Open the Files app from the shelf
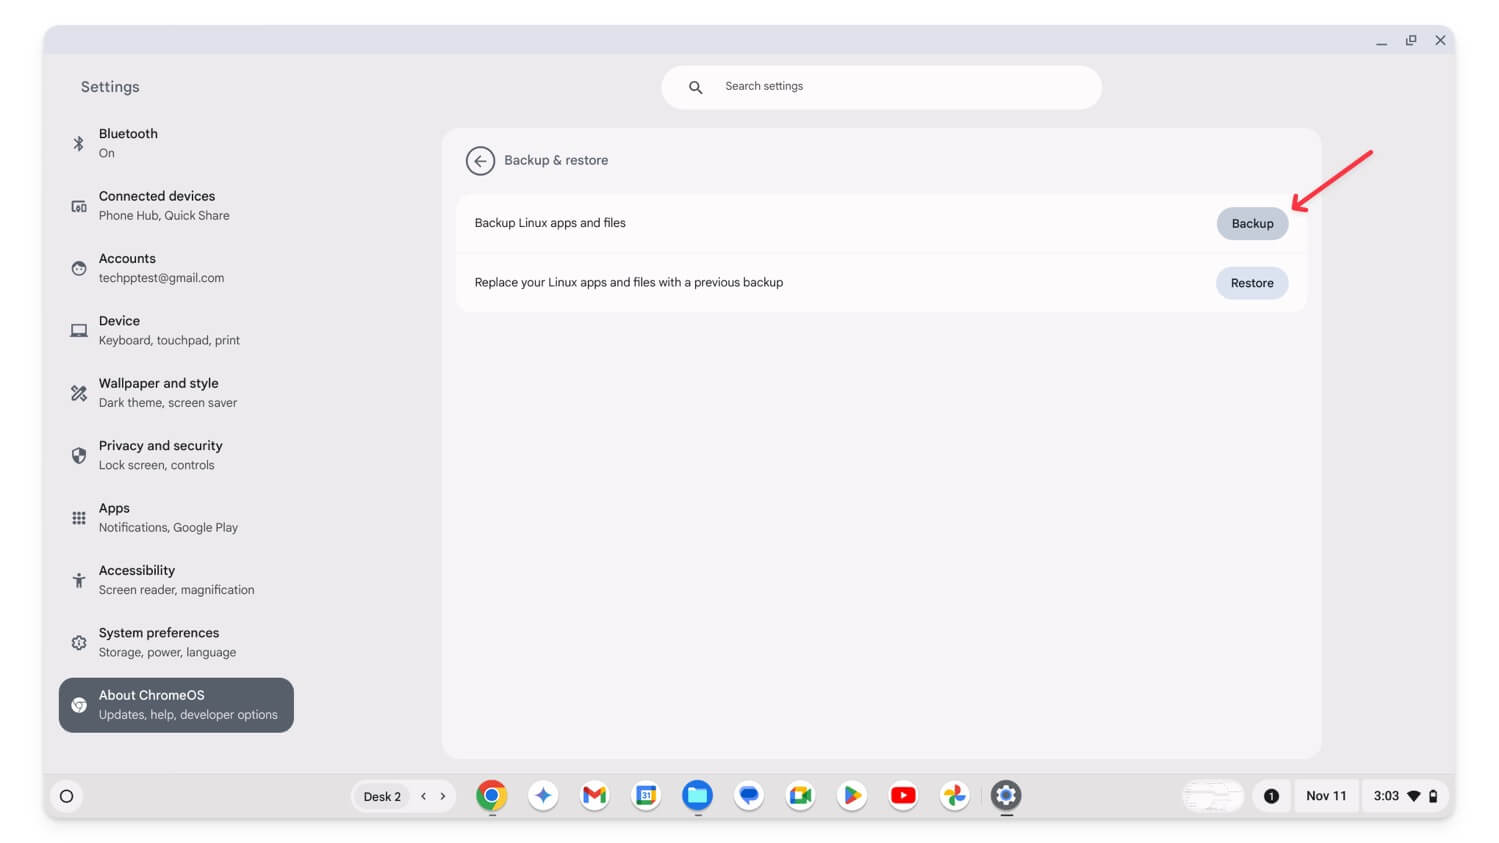 697,796
